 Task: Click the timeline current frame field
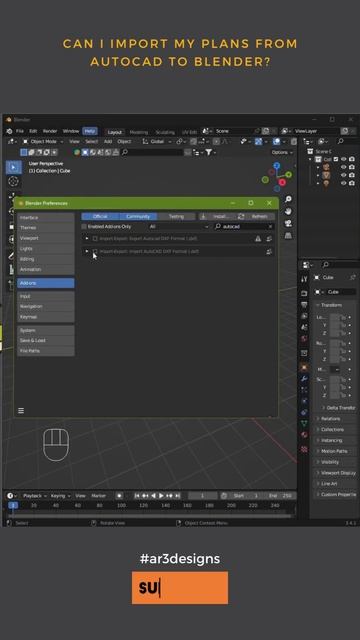pyautogui.click(x=202, y=496)
